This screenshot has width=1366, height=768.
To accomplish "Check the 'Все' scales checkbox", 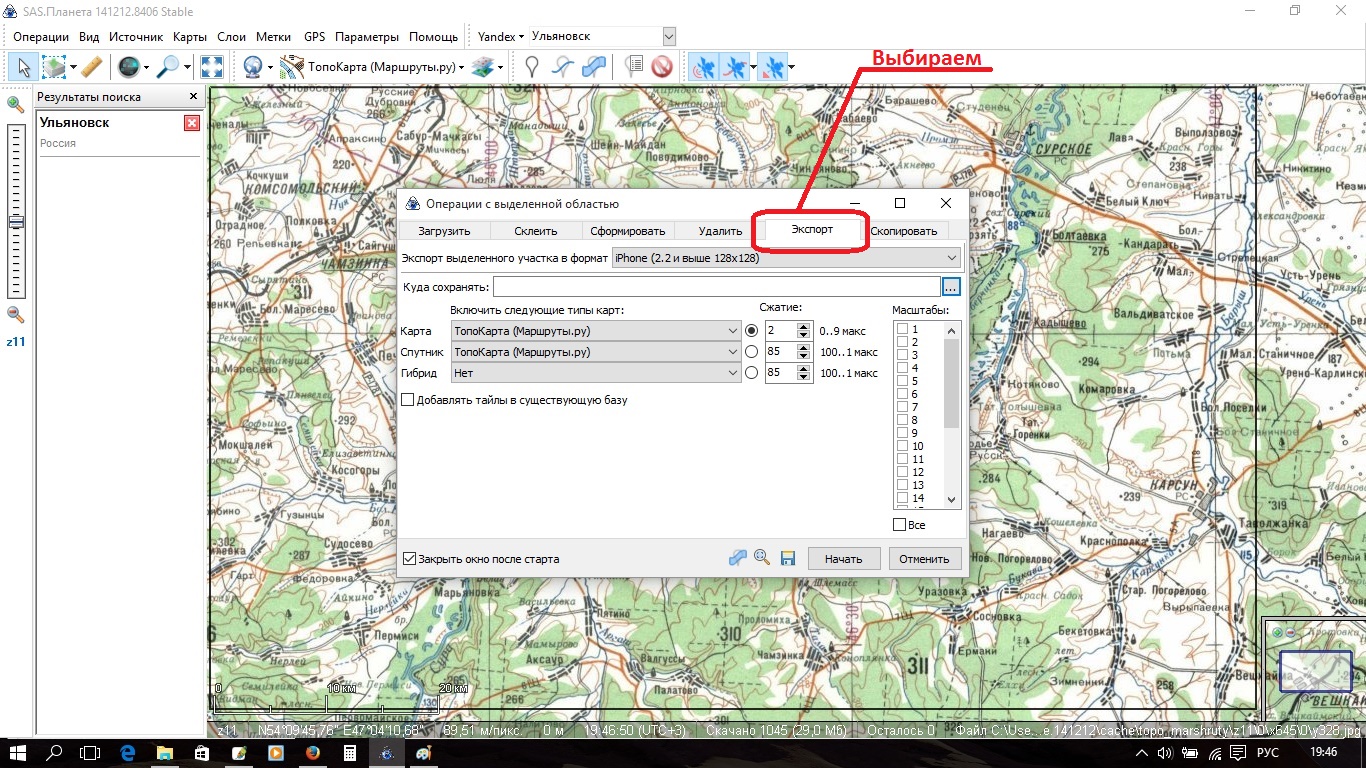I will tap(900, 524).
